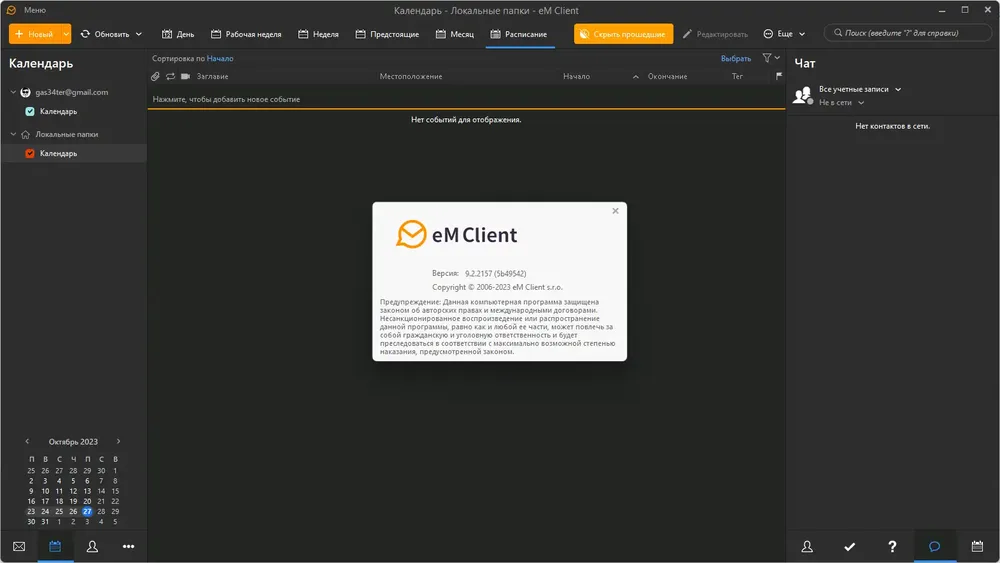Toggle the gas34ter Gmail calendar checkbox

point(29,112)
